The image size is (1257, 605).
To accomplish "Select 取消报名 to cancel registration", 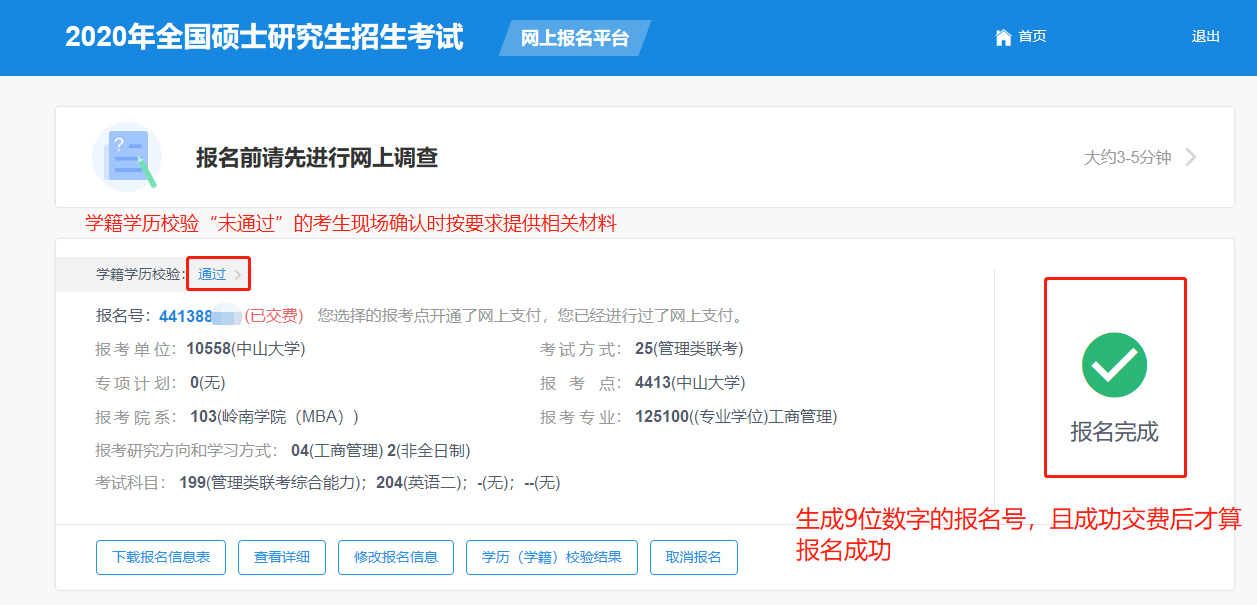I will (693, 557).
